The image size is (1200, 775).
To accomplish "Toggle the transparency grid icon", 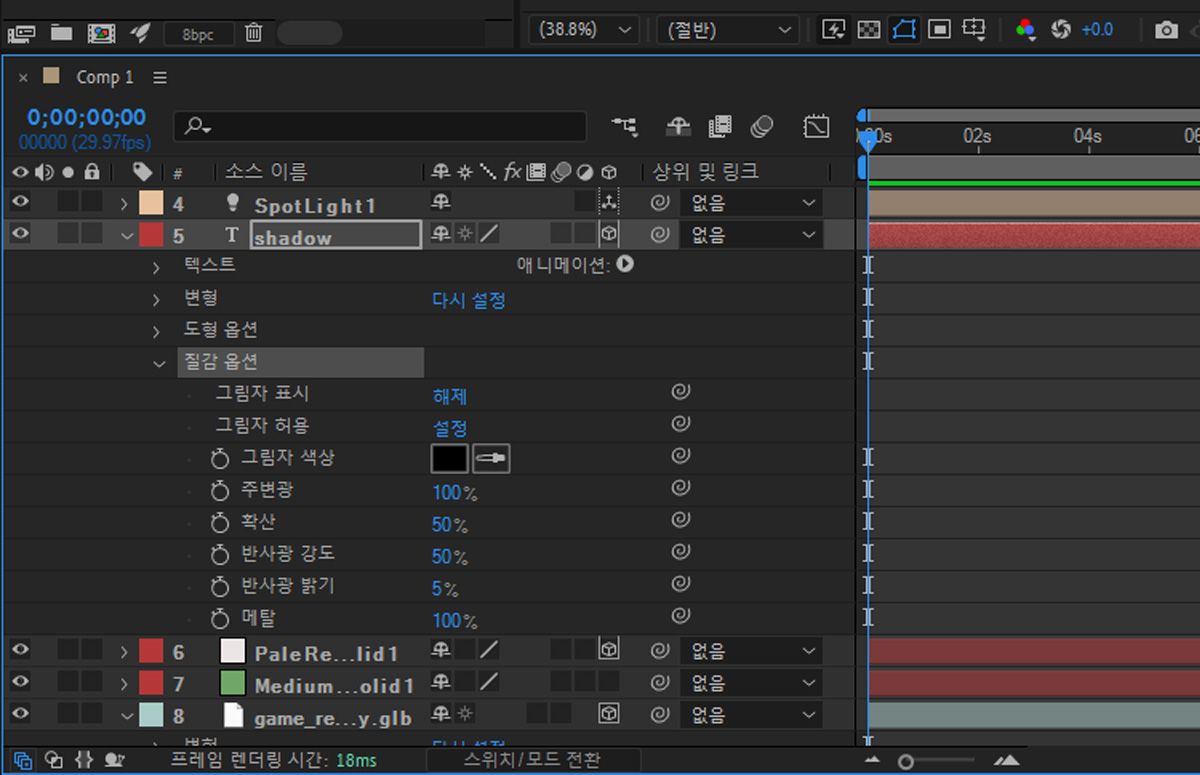I will 869,30.
